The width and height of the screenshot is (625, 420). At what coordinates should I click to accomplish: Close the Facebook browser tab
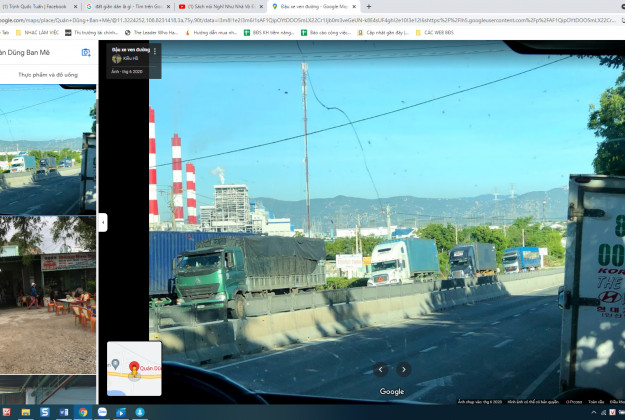tap(75, 7)
